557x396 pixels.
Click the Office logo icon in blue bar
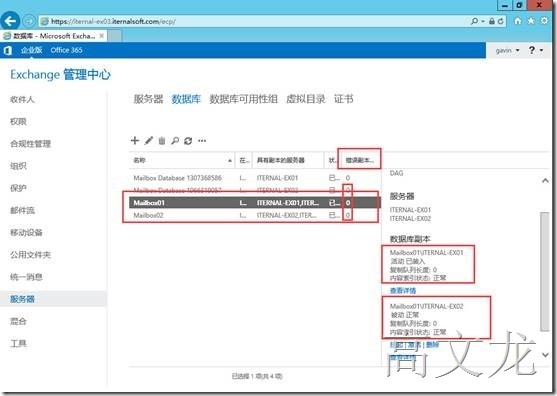8,50
